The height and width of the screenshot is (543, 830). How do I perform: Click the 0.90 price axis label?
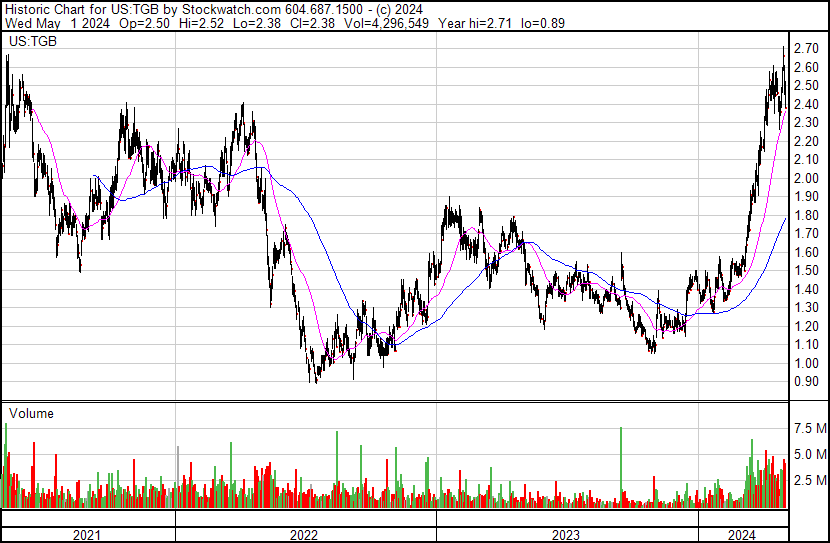(x=807, y=382)
